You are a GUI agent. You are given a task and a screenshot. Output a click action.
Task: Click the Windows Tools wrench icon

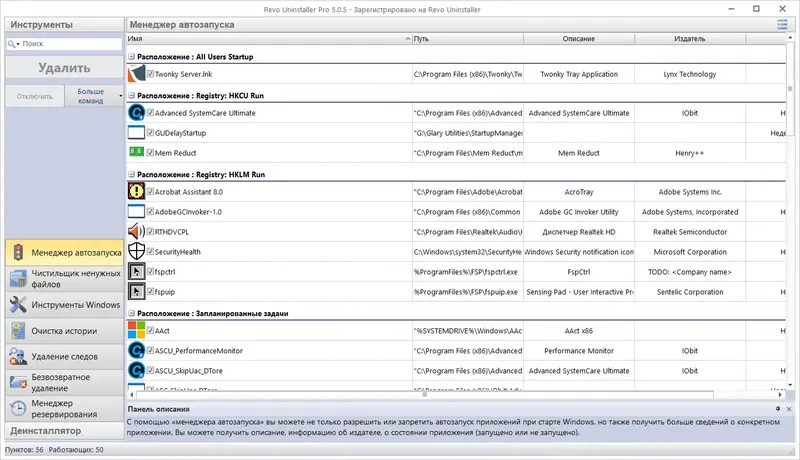pos(18,304)
